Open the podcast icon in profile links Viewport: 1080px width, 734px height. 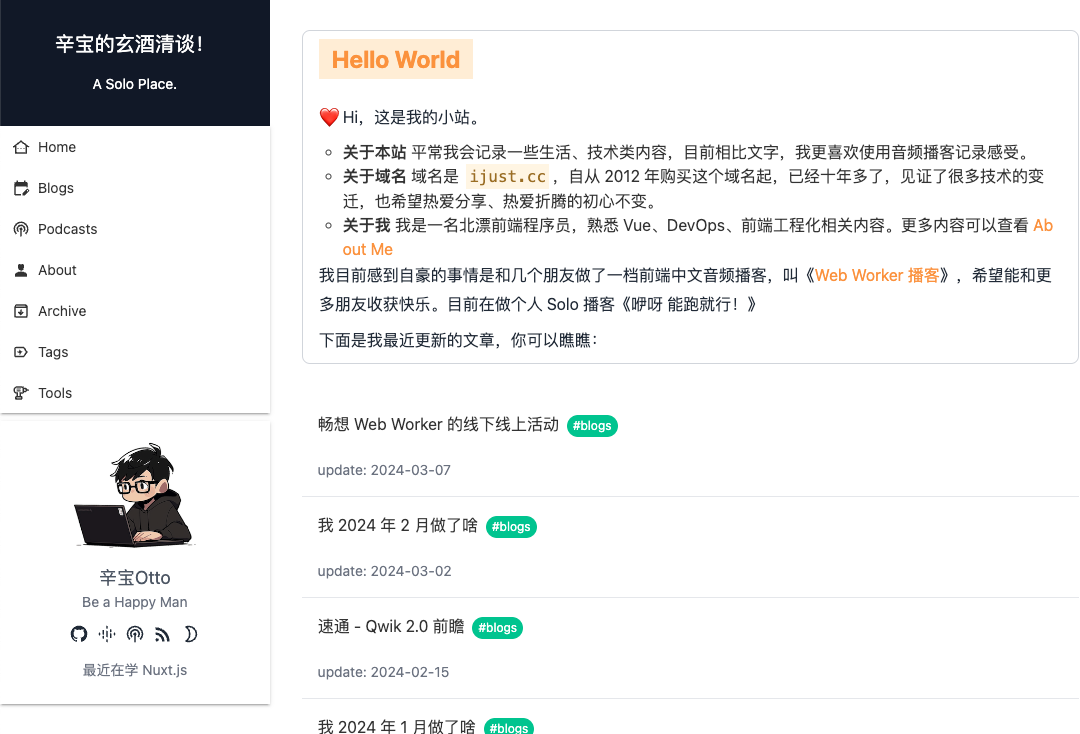pos(135,634)
